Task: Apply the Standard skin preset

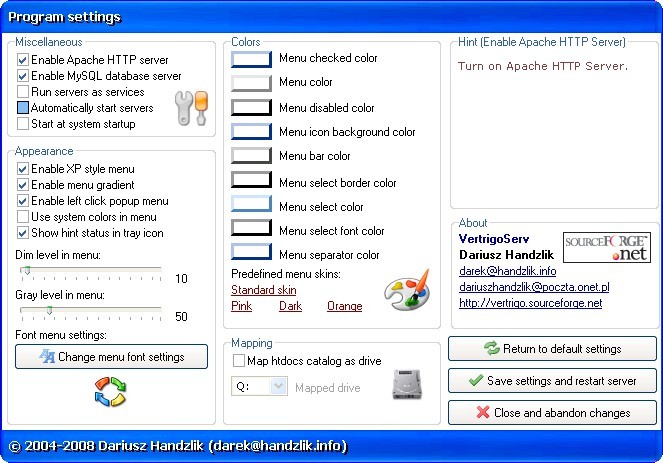Action: pyautogui.click(x=263, y=290)
